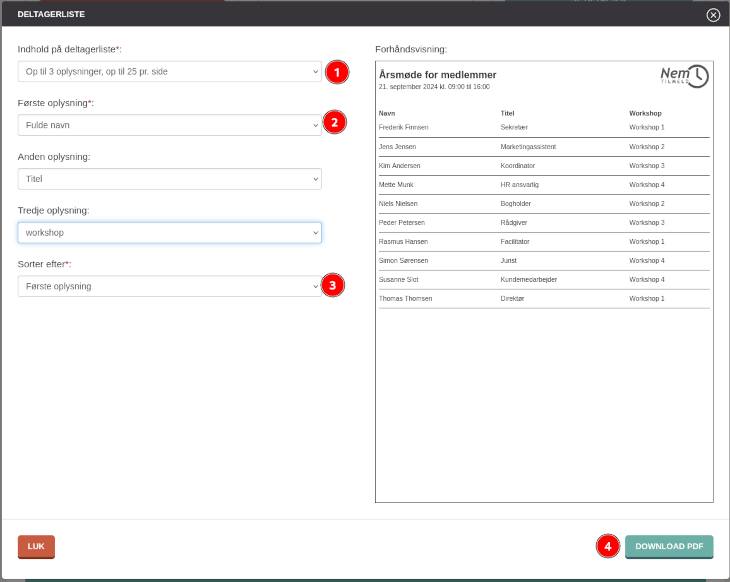Click the title 'HR ansvarlig' in preview

[x=520, y=185]
